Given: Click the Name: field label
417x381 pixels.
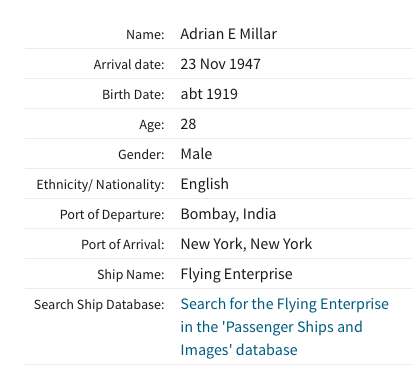Looking at the screenshot, I should 145,34.
